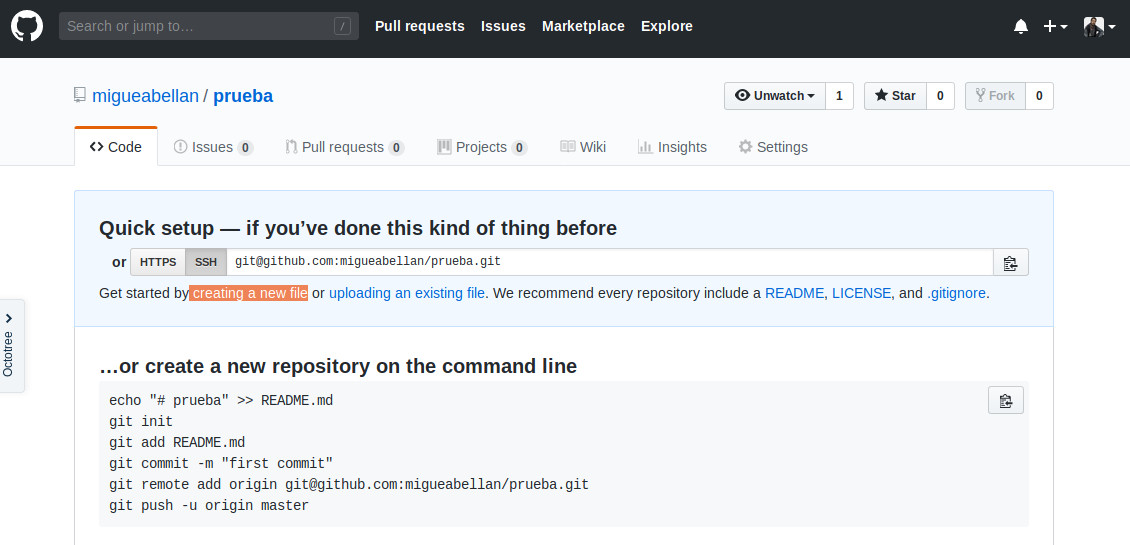The image size is (1130, 545).
Task: Open the plus create-new dropdown
Action: click(1055, 27)
